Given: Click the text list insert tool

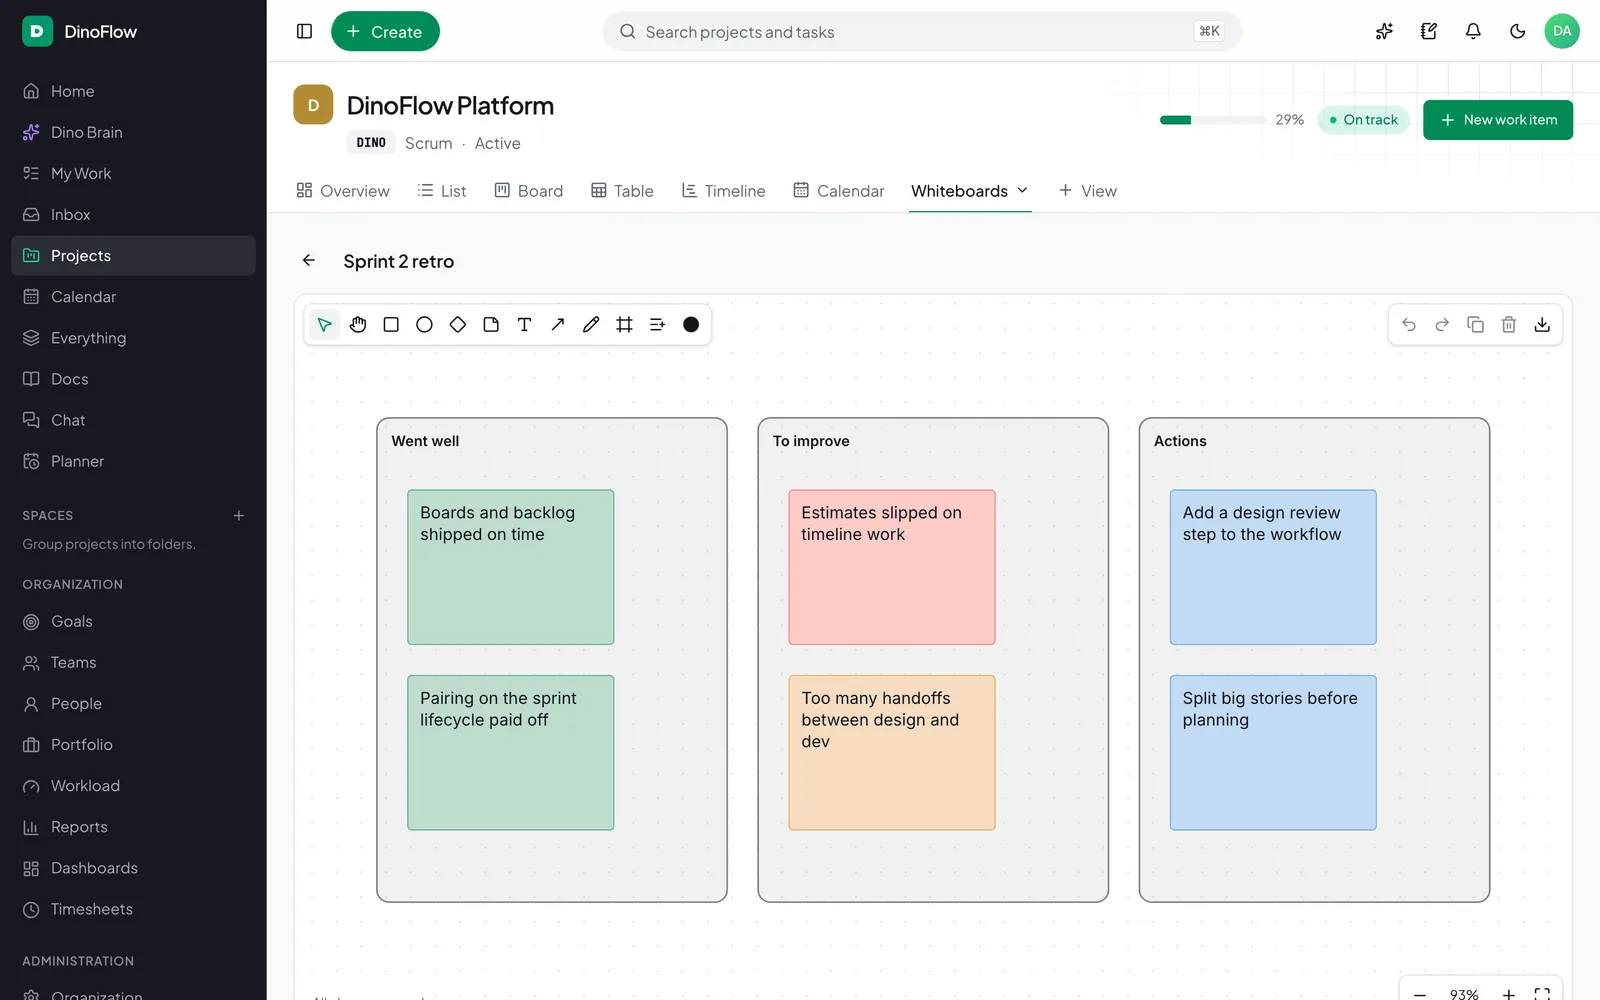Looking at the screenshot, I should 658,325.
